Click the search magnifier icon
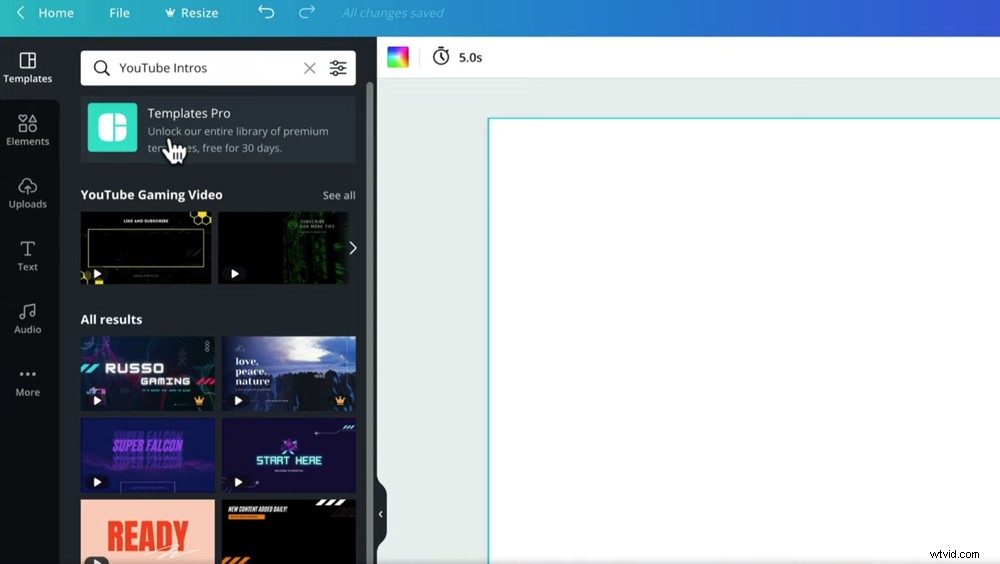The image size is (1000, 564). (101, 68)
